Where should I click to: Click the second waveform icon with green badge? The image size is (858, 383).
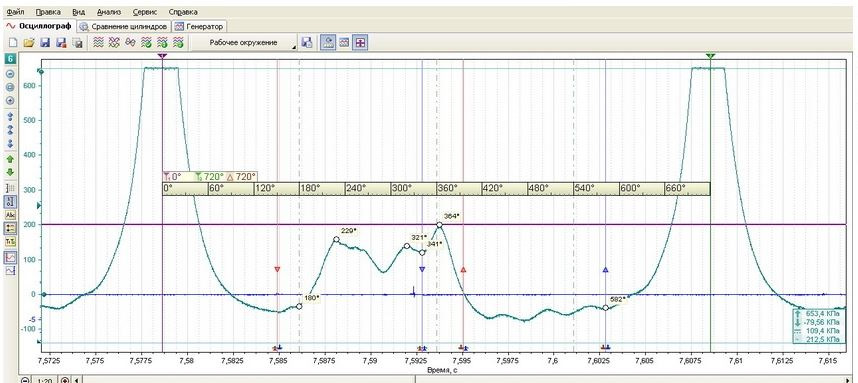162,43
